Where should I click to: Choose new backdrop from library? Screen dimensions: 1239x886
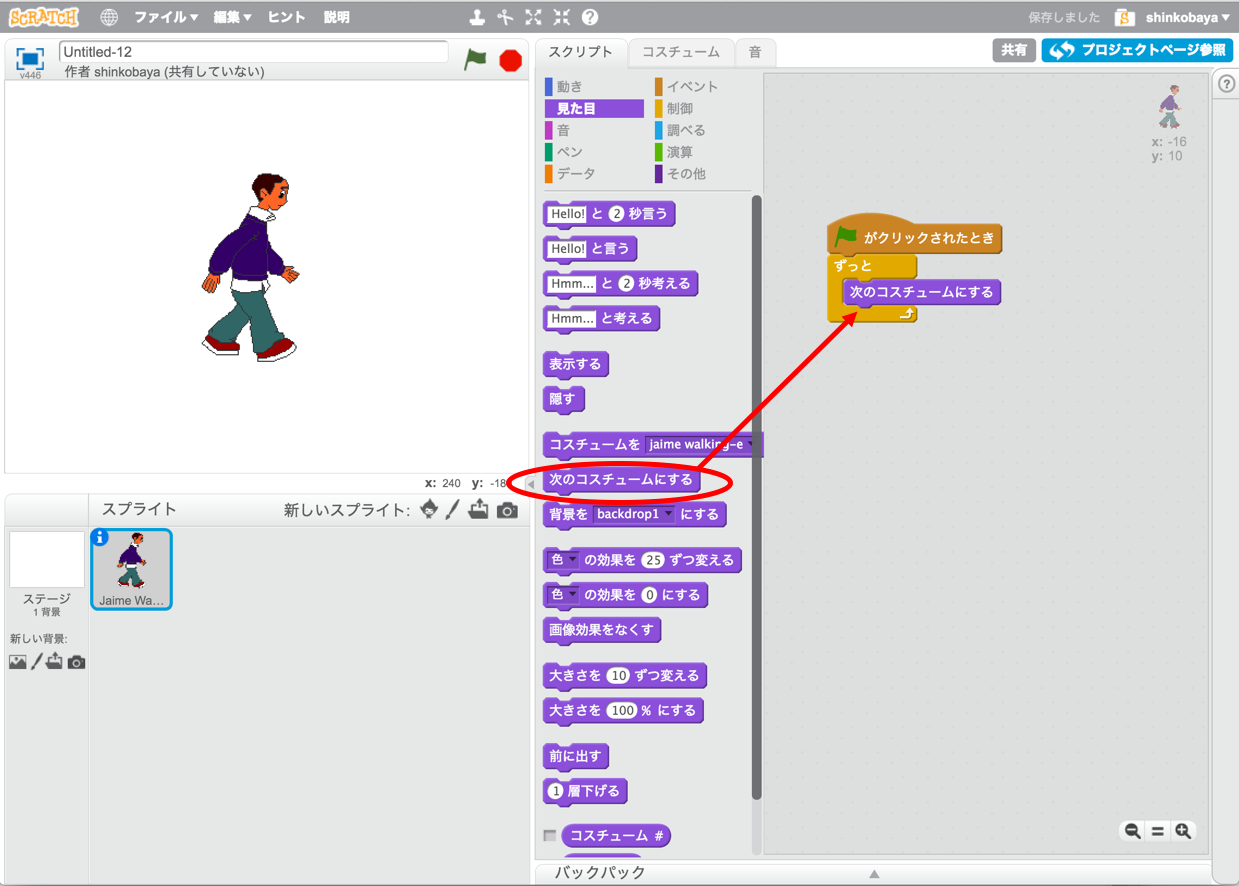[x=17, y=662]
